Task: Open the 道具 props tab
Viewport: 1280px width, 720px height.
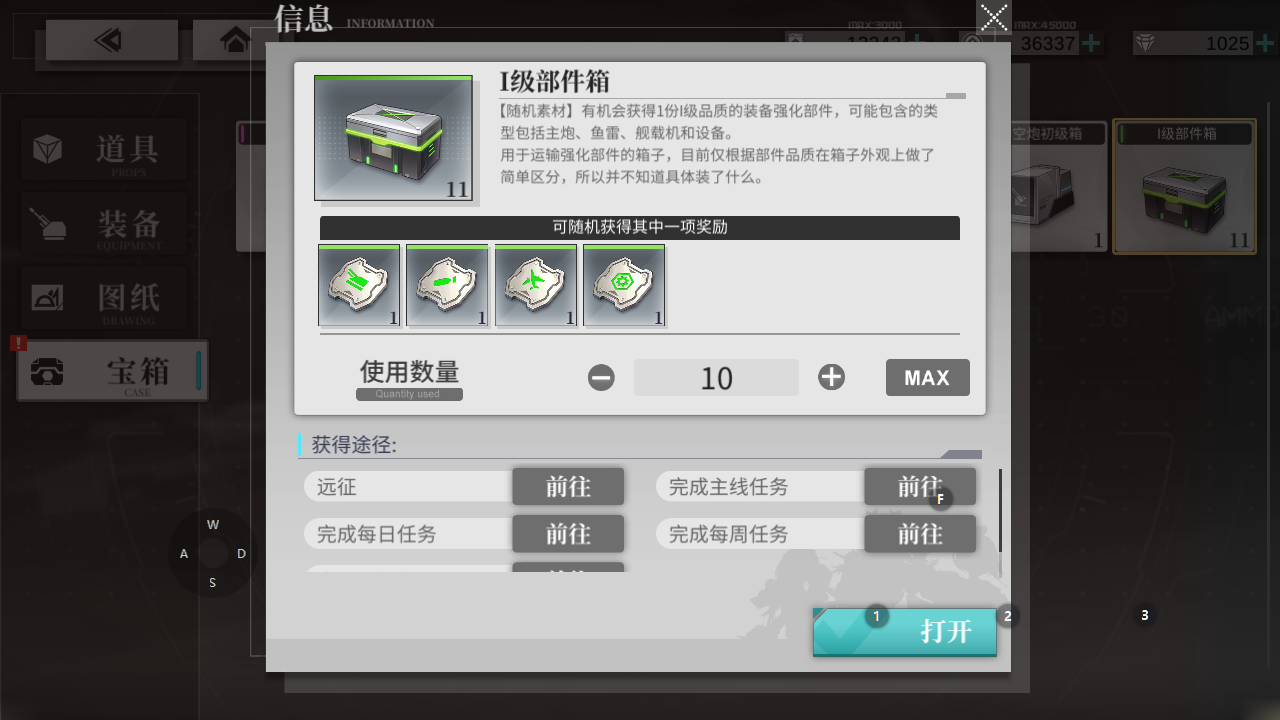Action: tap(103, 150)
